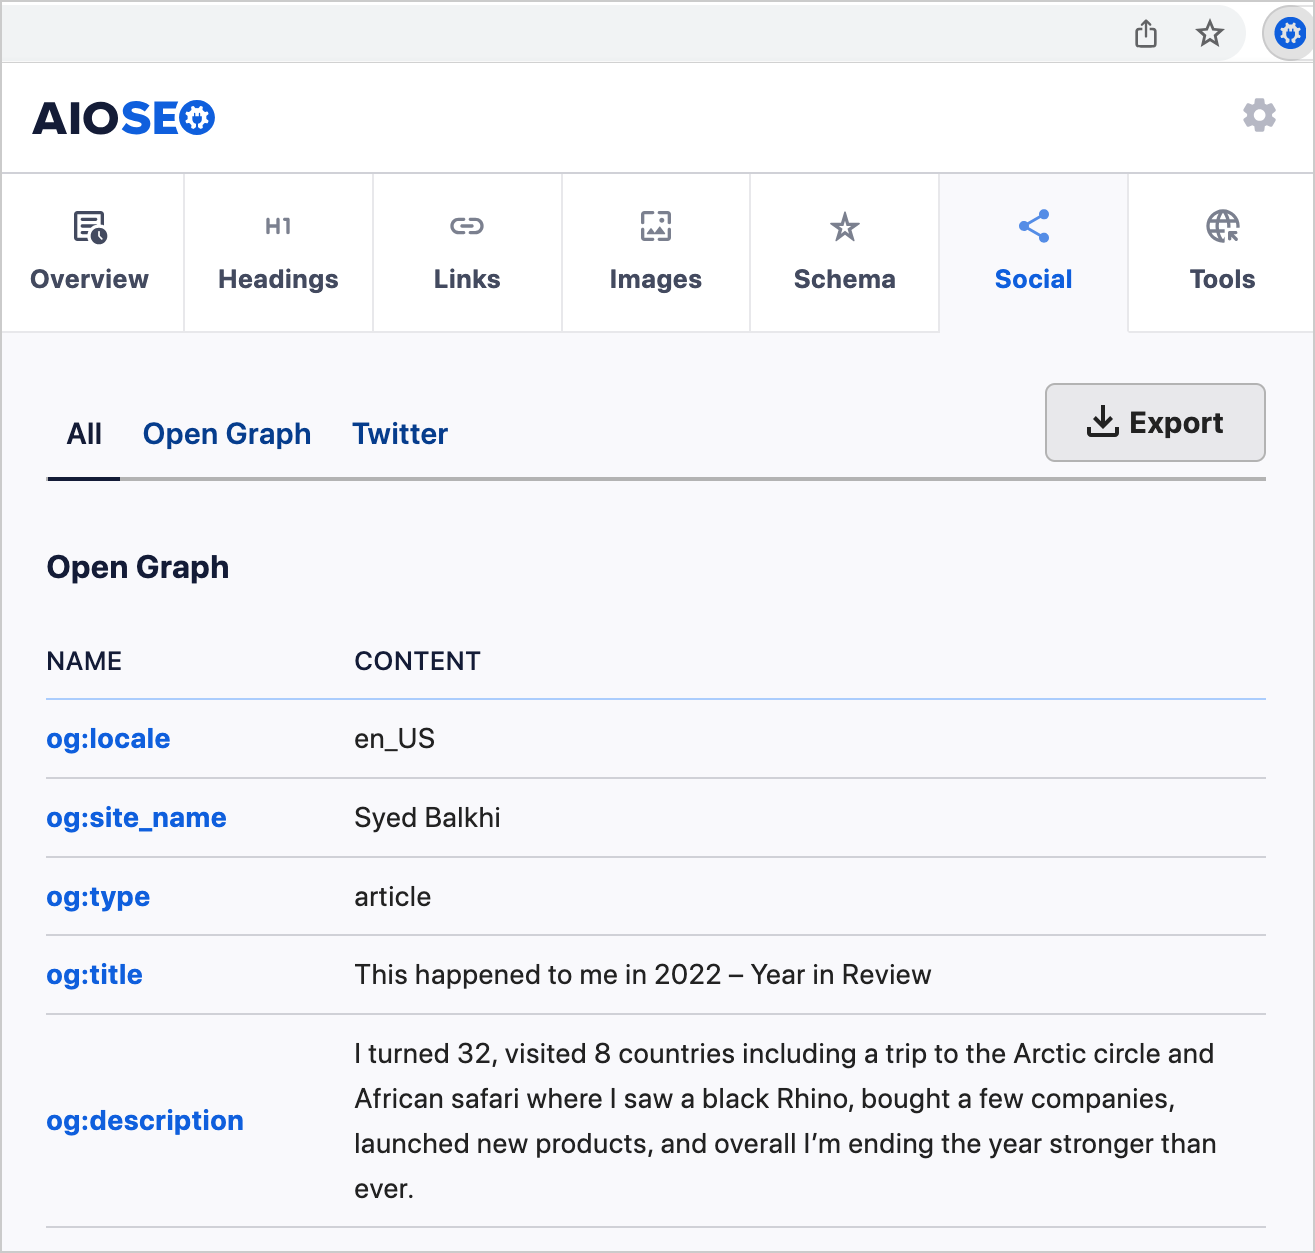Screen dimensions: 1315x1253
Task: Select the Schema tab
Action: [845, 252]
